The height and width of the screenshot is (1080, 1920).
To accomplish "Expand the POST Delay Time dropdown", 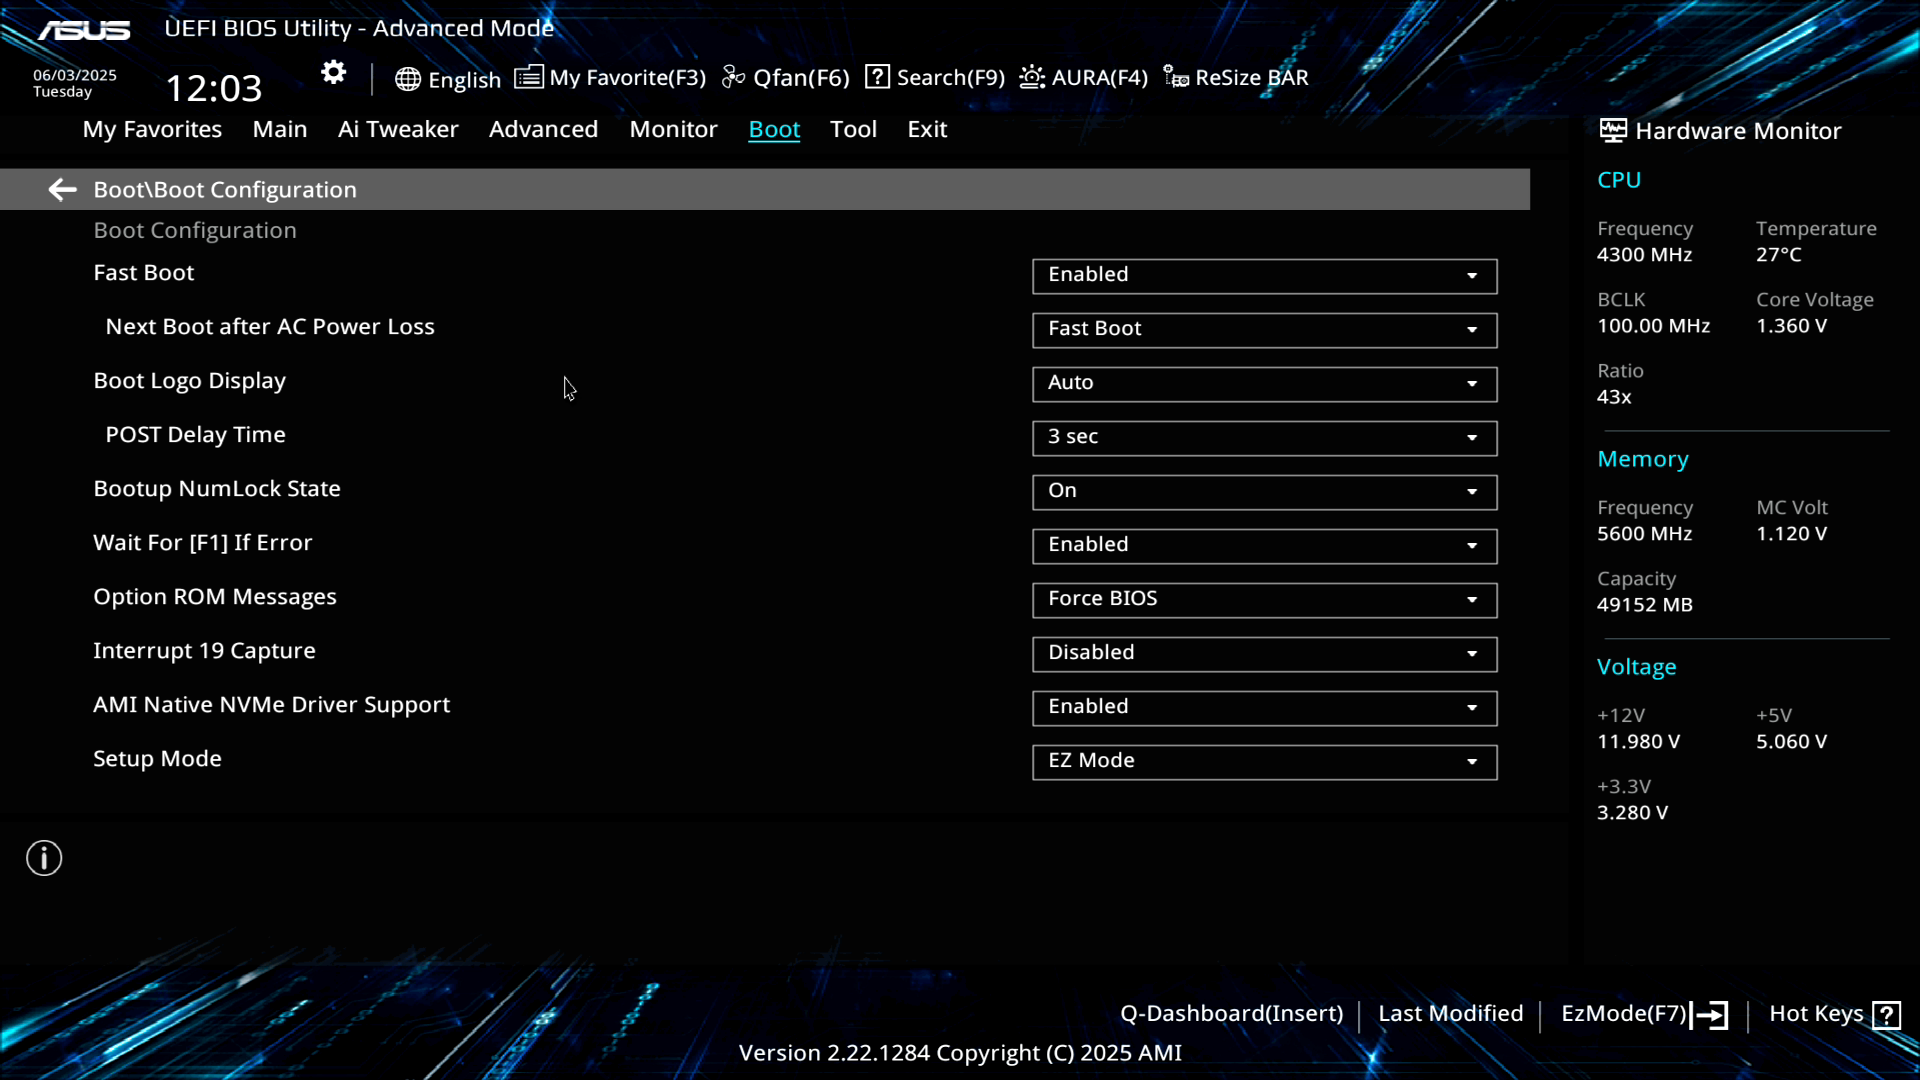I will tap(1264, 438).
